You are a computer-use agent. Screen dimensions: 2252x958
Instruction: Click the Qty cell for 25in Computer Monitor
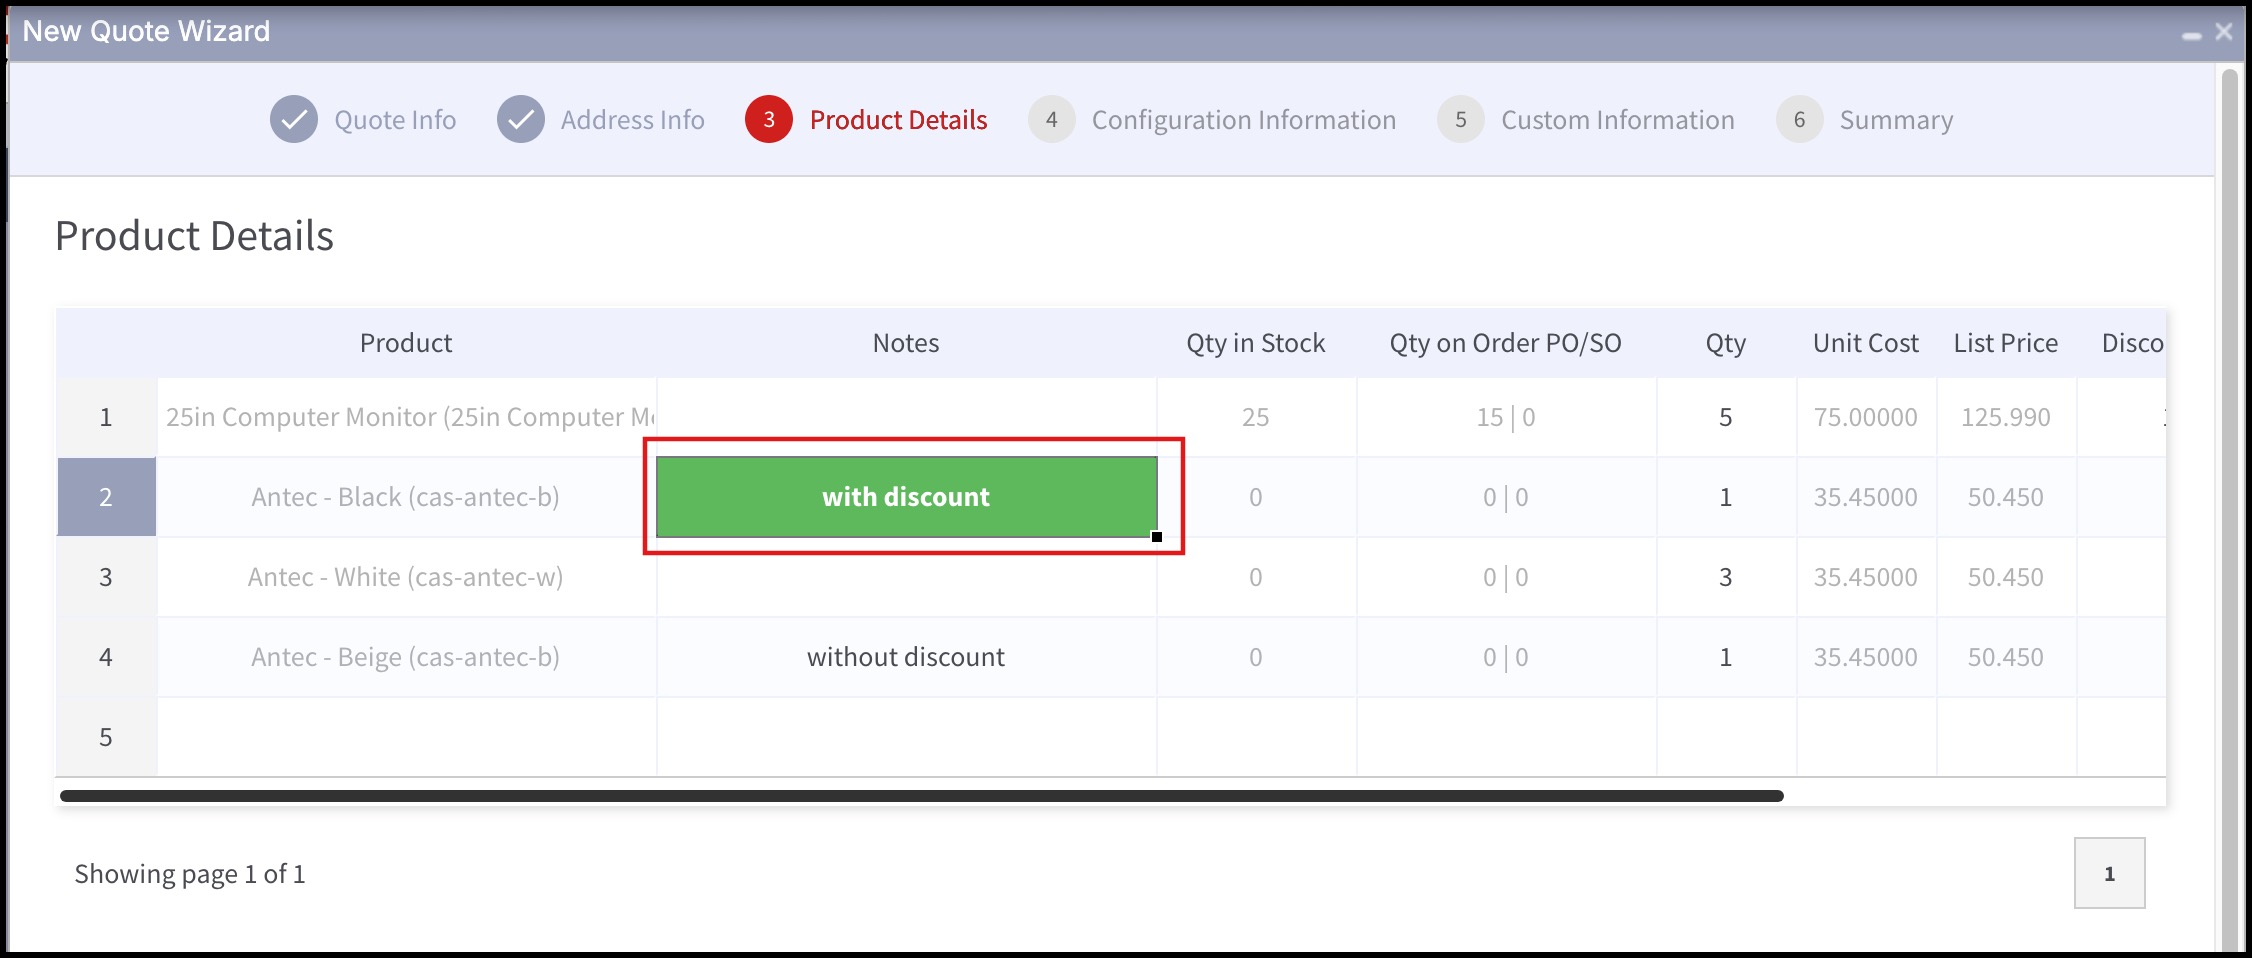pyautogui.click(x=1726, y=417)
